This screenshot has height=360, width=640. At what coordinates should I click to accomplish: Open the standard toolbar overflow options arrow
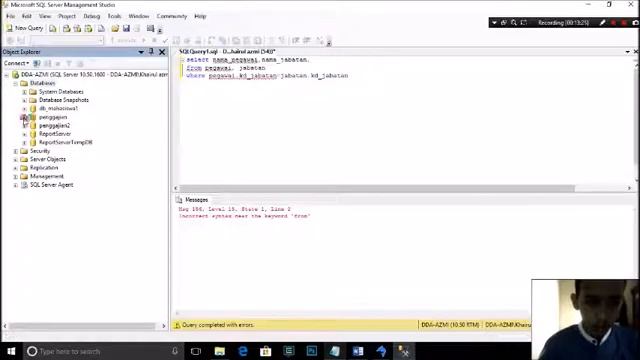pyautogui.click(x=160, y=30)
